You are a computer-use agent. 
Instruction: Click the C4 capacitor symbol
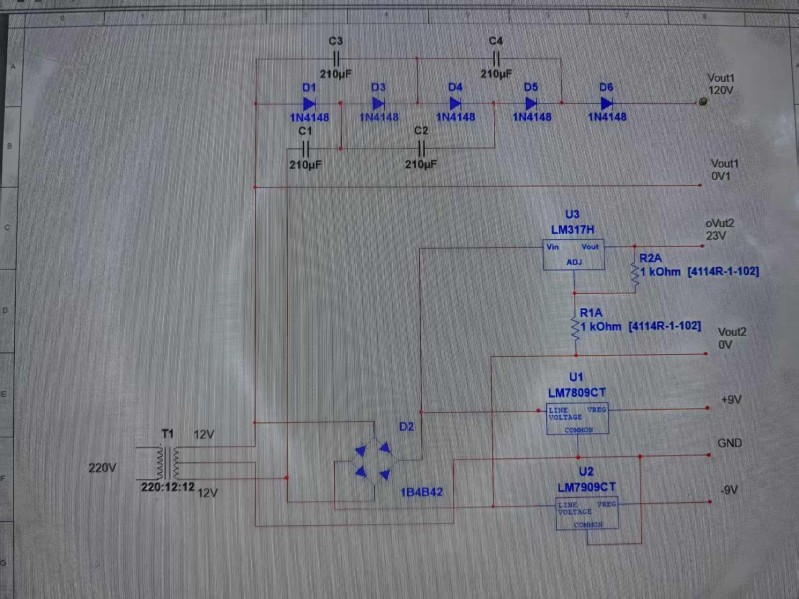coord(496,58)
